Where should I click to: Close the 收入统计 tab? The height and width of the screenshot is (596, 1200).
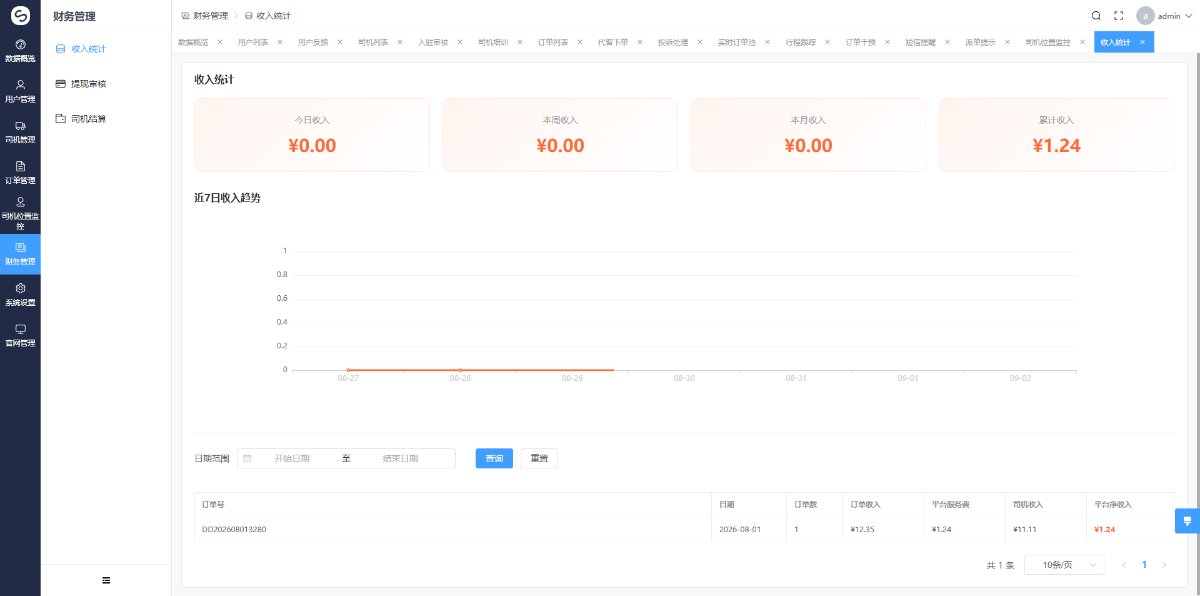pos(1142,42)
